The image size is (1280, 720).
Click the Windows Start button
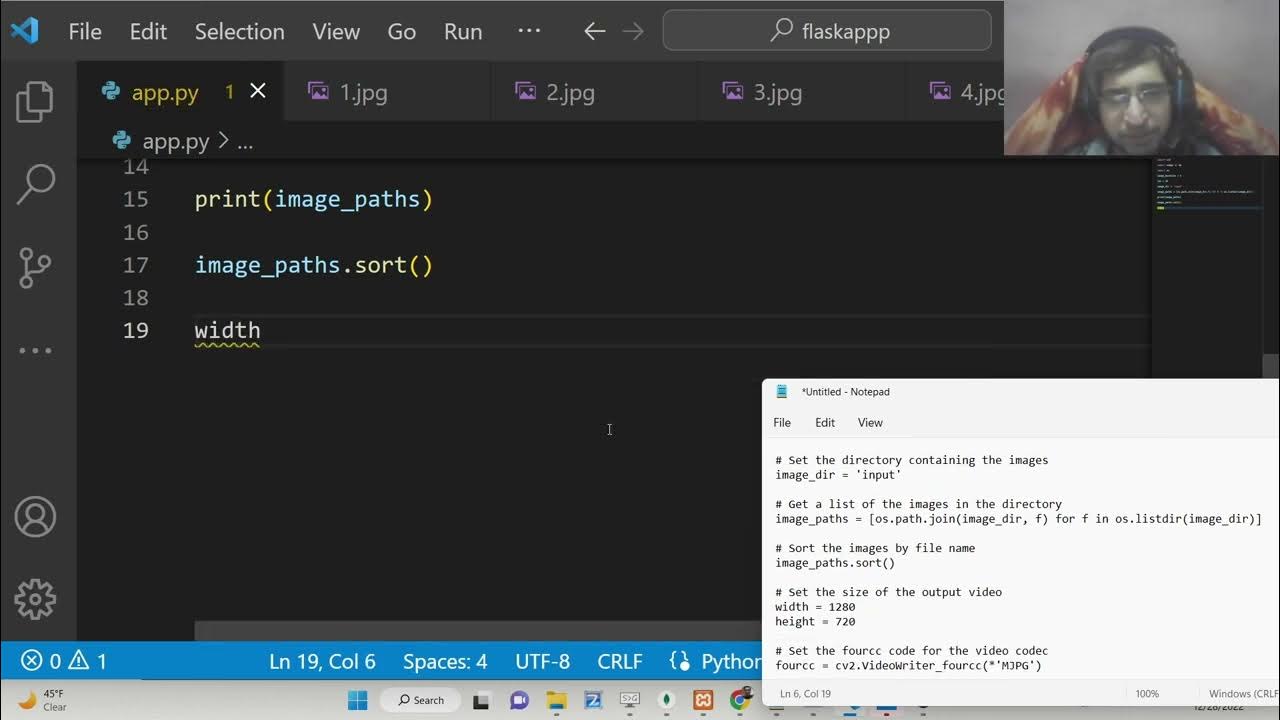tap(357, 700)
